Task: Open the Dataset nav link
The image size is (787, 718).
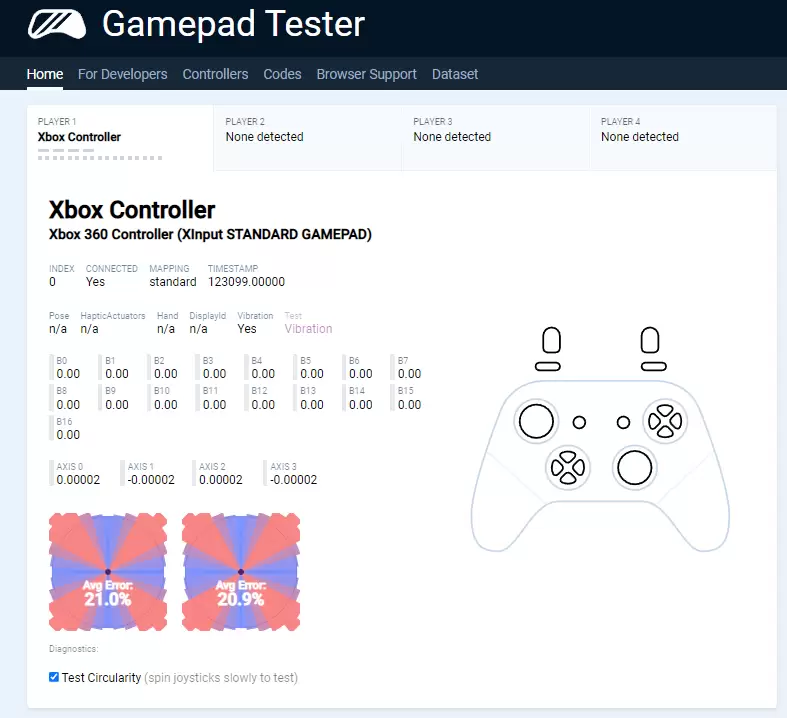Action: [x=455, y=74]
